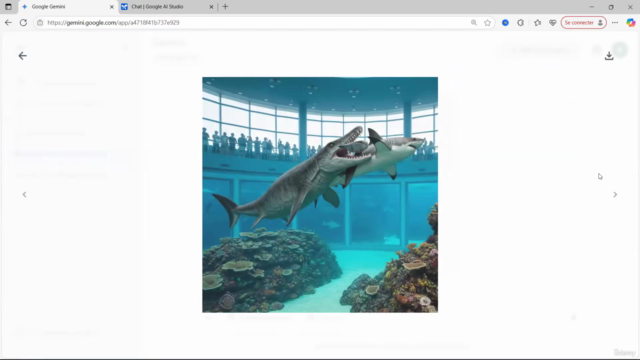This screenshot has height=360, width=640.
Task: Go back with the browser back button
Action: (x=8, y=22)
